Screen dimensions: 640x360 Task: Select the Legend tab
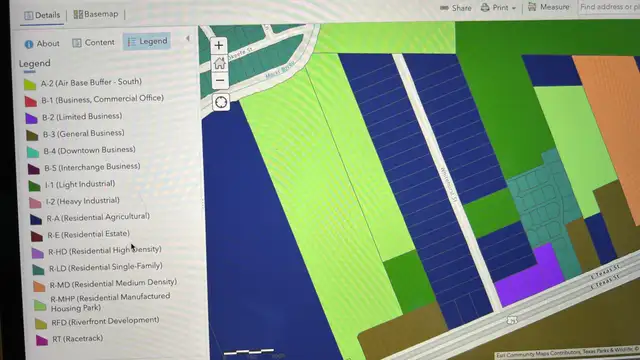[147, 41]
